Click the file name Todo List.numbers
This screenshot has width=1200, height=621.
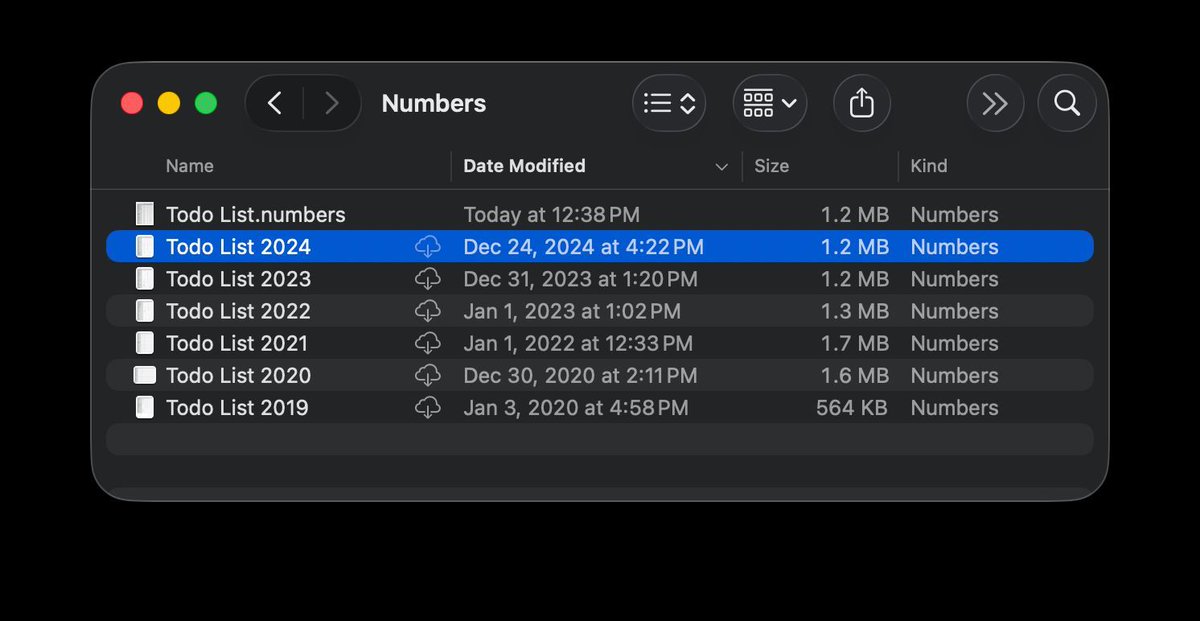[256, 214]
